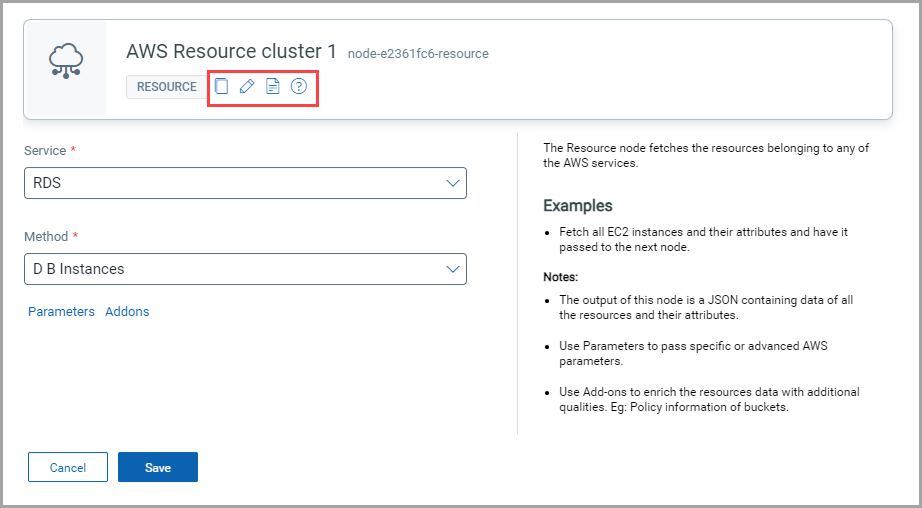The width and height of the screenshot is (922, 508).
Task: Open the Addons link
Action: click(127, 312)
